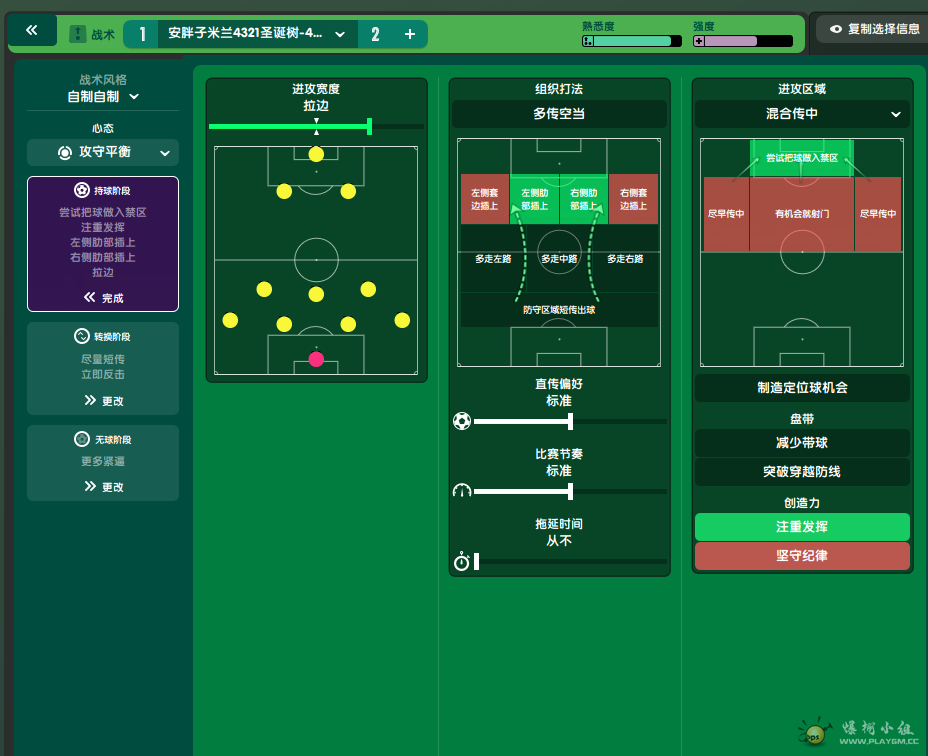The height and width of the screenshot is (756, 928).
Task: Switch to tactic slot 2 tab
Action: [375, 34]
